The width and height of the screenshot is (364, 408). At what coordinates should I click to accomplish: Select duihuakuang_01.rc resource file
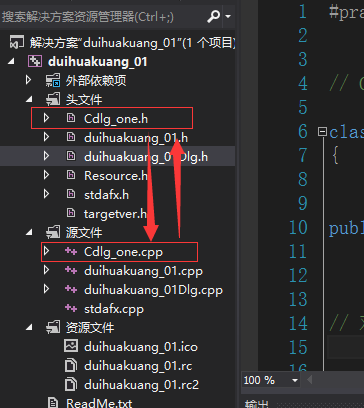tap(138, 366)
